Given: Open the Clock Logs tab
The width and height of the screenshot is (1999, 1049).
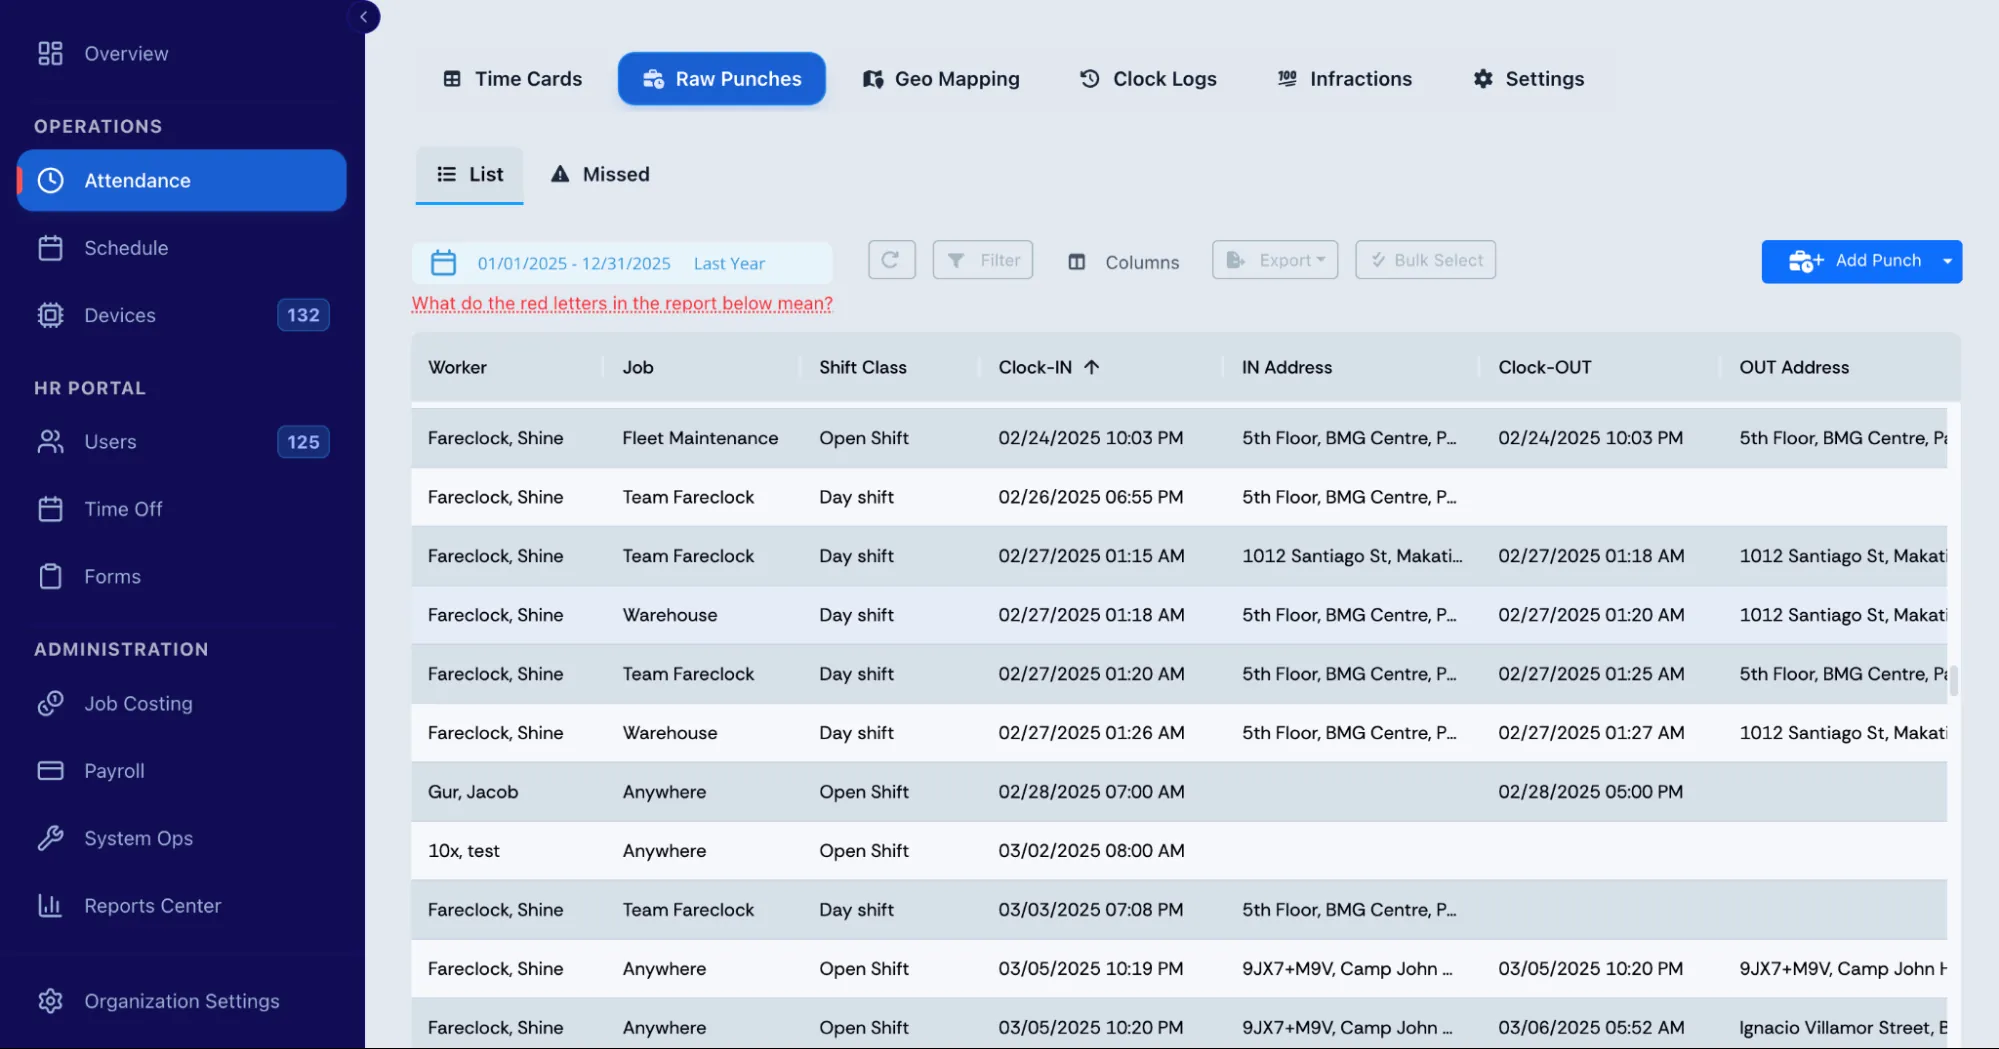Looking at the screenshot, I should [1148, 79].
